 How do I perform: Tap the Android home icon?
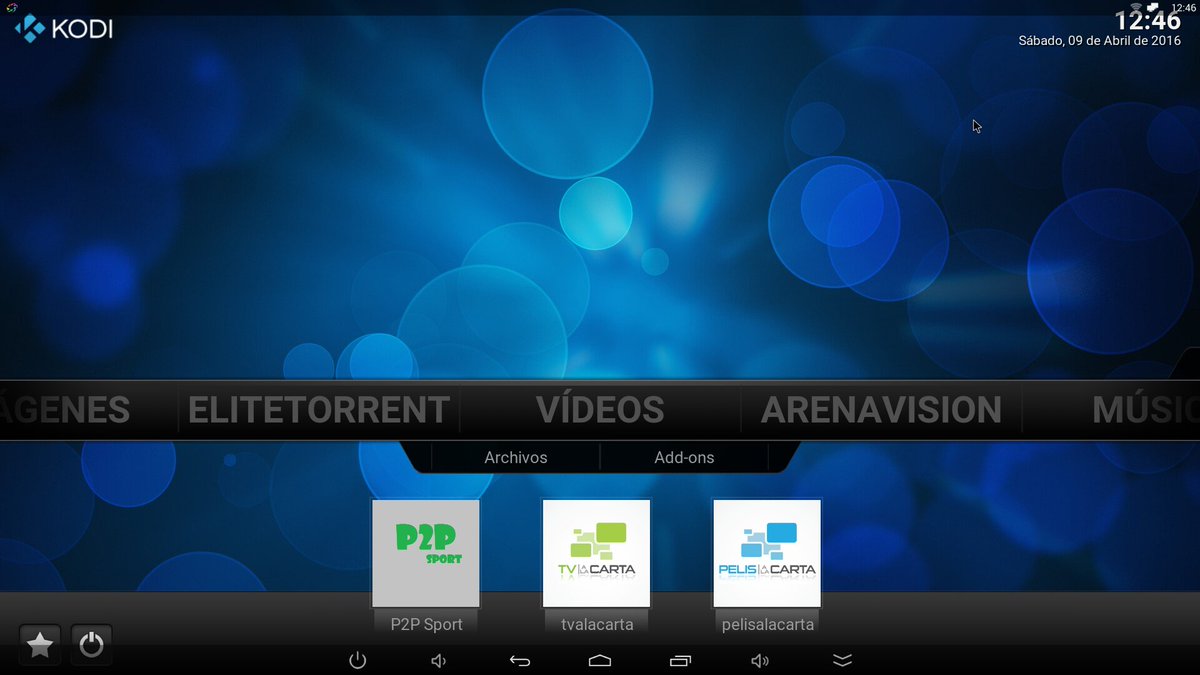pos(600,660)
